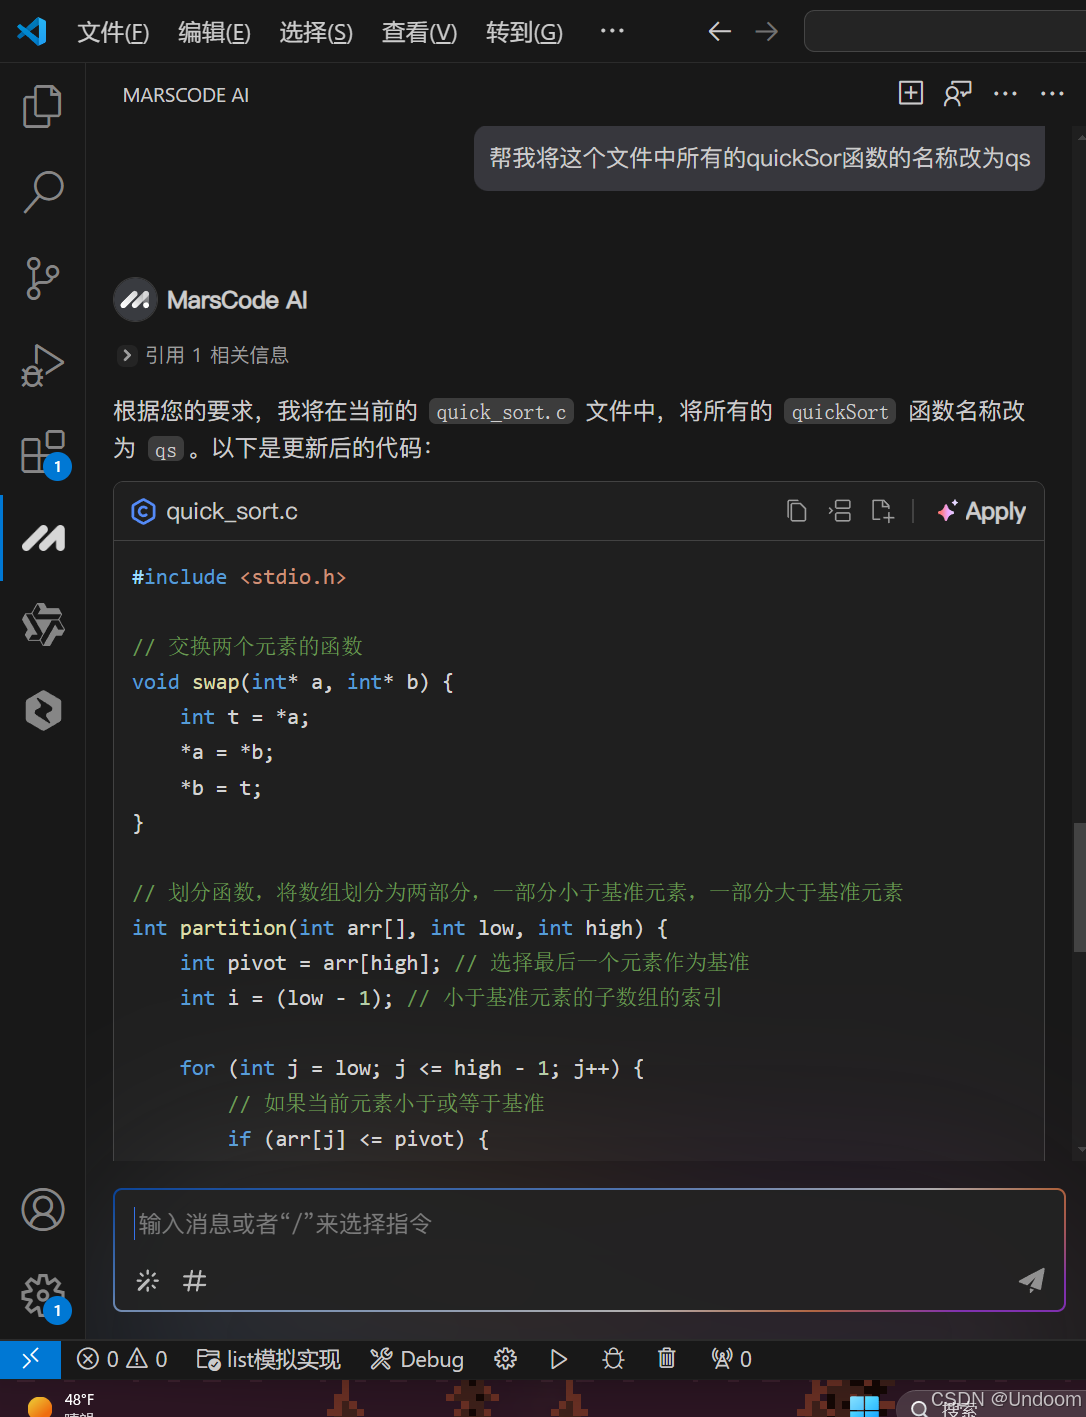This screenshot has width=1086, height=1417.
Task: Open the 文件(F) menu
Action: [x=113, y=33]
